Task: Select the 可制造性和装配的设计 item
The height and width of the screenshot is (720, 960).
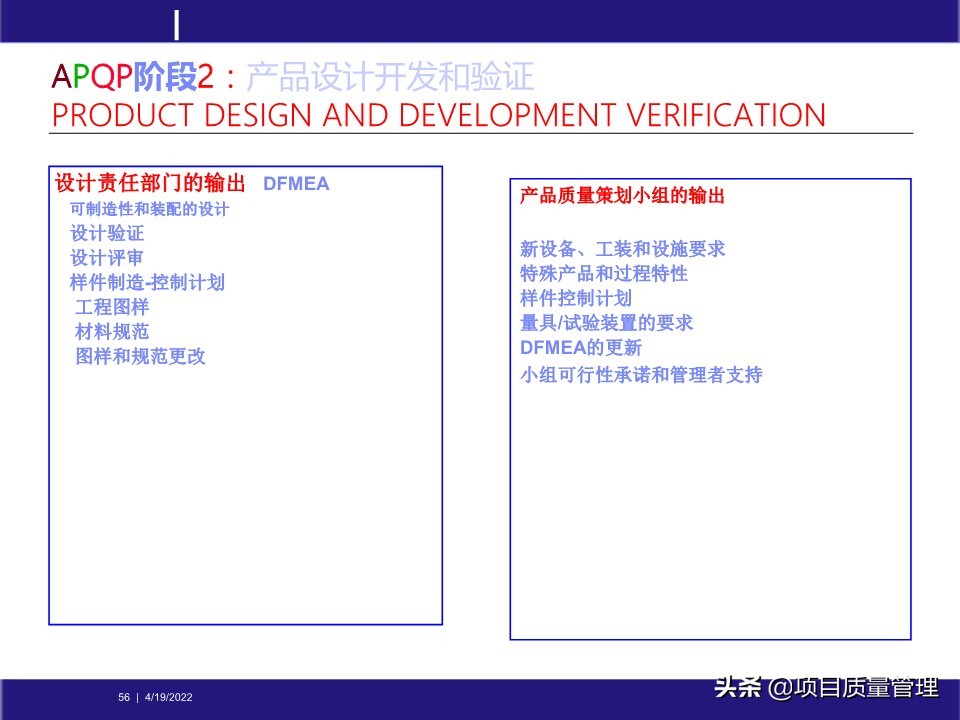Action: [x=147, y=209]
